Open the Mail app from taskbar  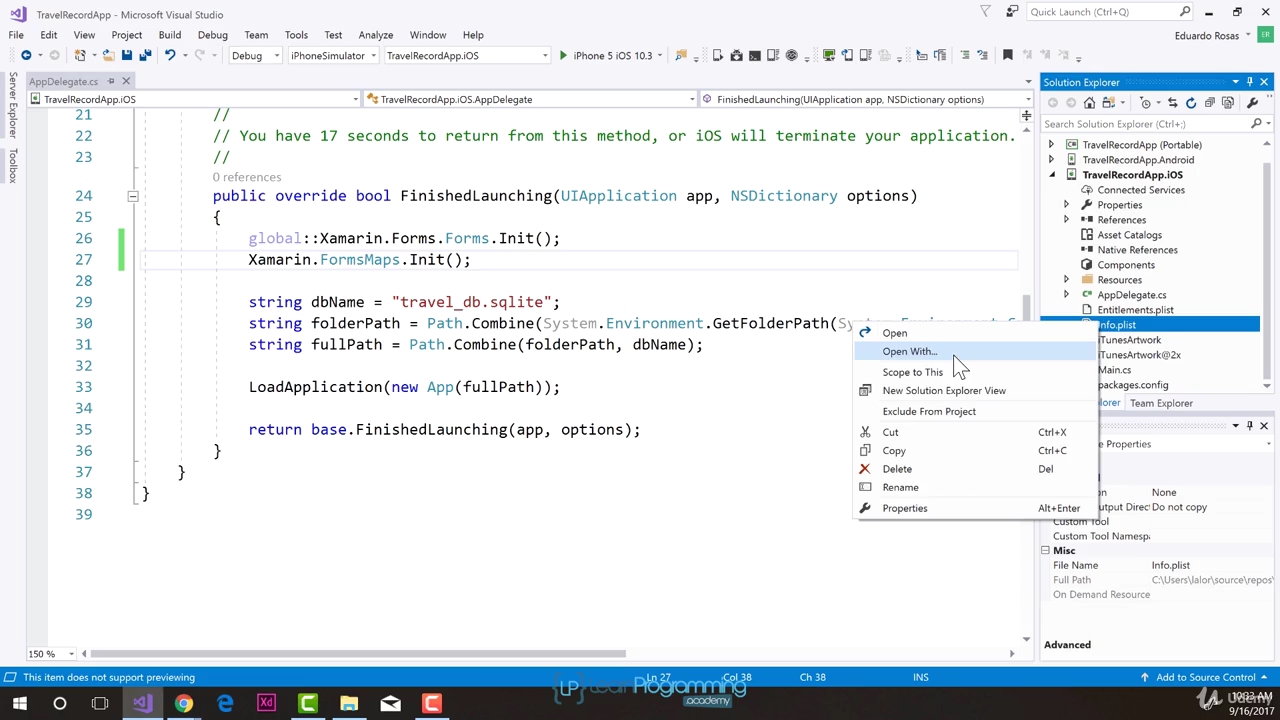[x=390, y=704]
